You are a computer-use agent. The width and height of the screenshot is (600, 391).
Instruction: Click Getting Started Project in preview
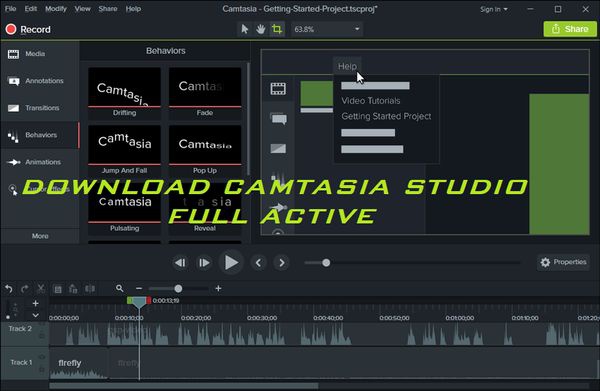click(x=386, y=116)
